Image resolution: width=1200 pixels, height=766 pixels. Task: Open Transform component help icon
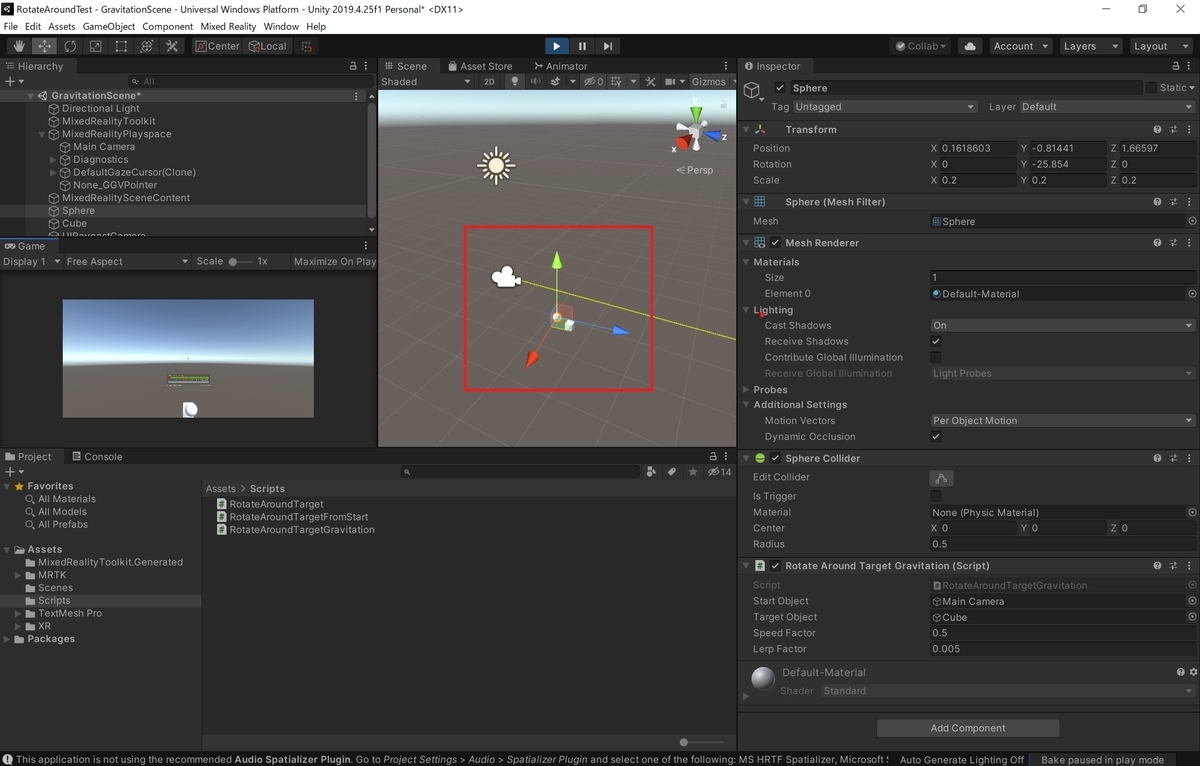point(1157,129)
